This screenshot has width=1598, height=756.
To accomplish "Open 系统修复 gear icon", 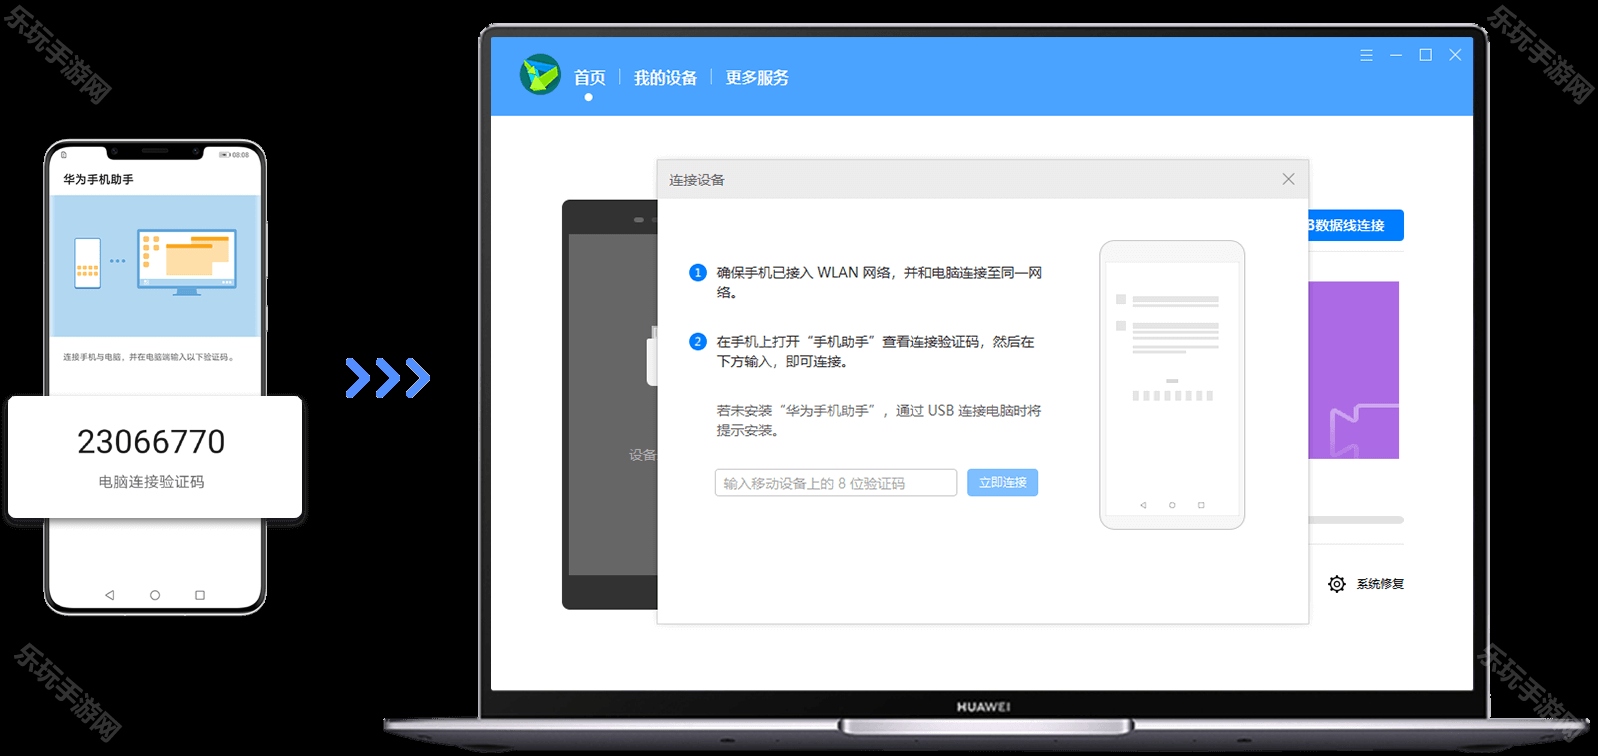I will tap(1337, 584).
